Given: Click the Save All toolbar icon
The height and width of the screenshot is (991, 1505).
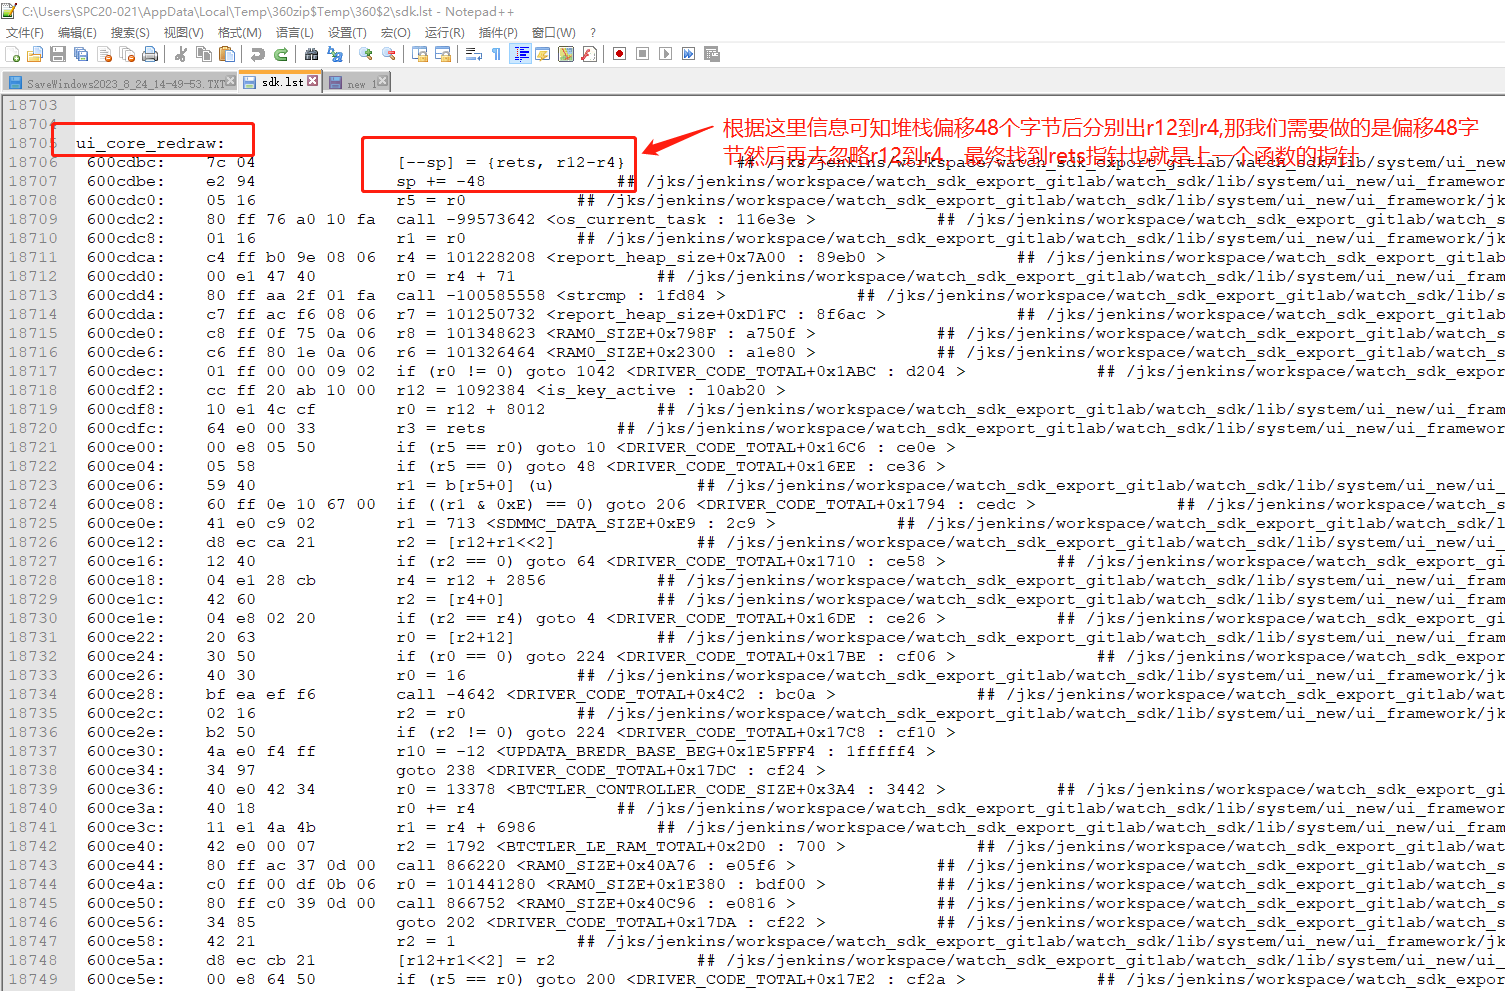Looking at the screenshot, I should [x=81, y=54].
